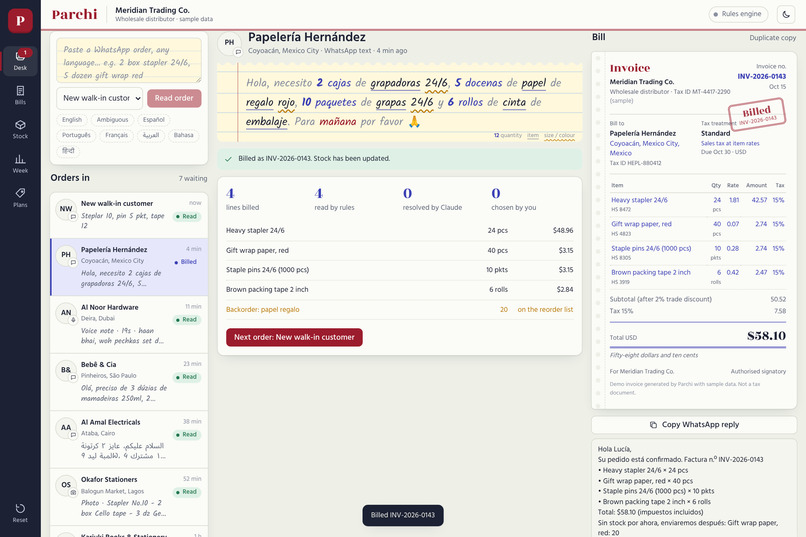Go to the Stock section
The width and height of the screenshot is (806, 537).
(x=20, y=129)
